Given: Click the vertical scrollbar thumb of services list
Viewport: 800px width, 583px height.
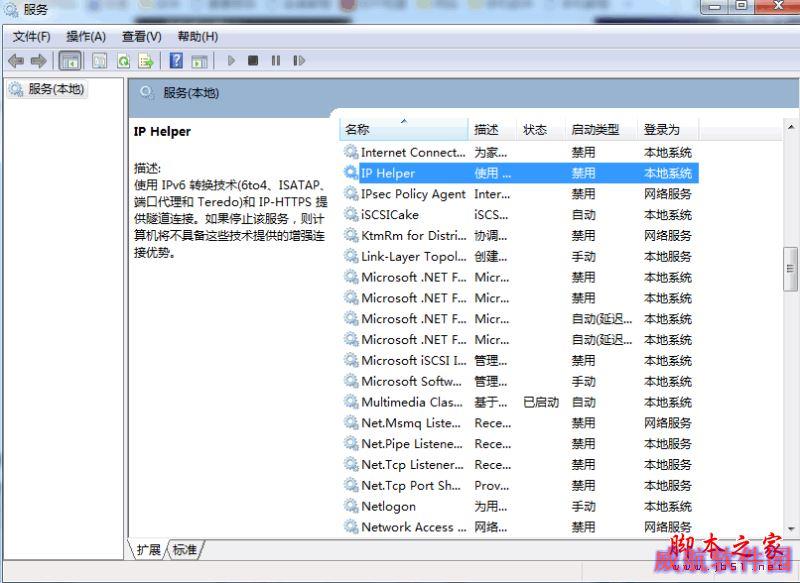Looking at the screenshot, I should 791,269.
